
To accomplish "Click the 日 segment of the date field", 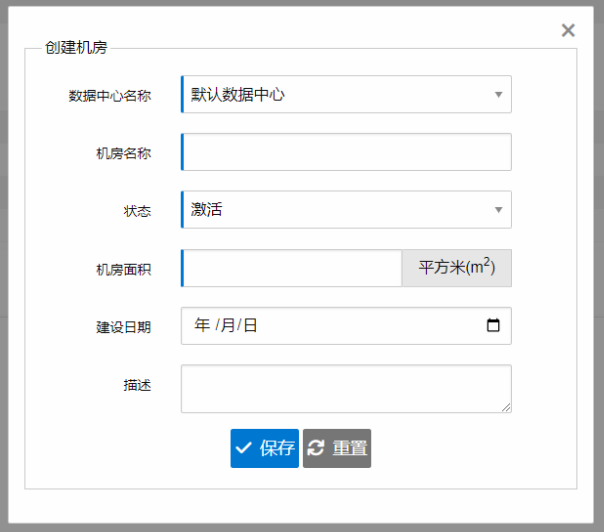I will [x=250, y=325].
